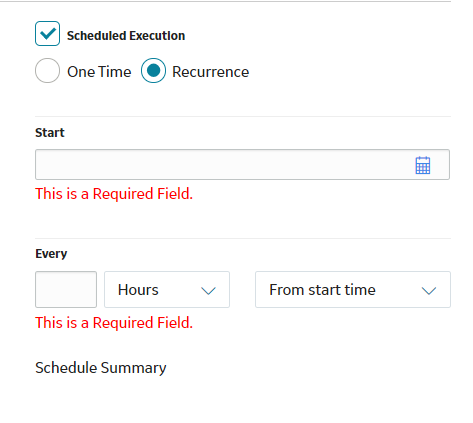
Task: Click the One Time label text
Action: point(99,72)
